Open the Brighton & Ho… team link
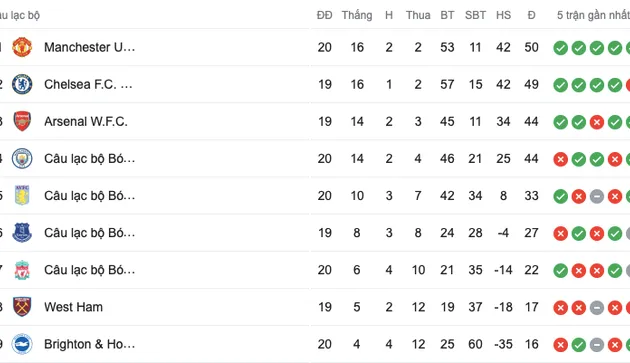Viewport: 630px width, 363px height. tap(90, 344)
